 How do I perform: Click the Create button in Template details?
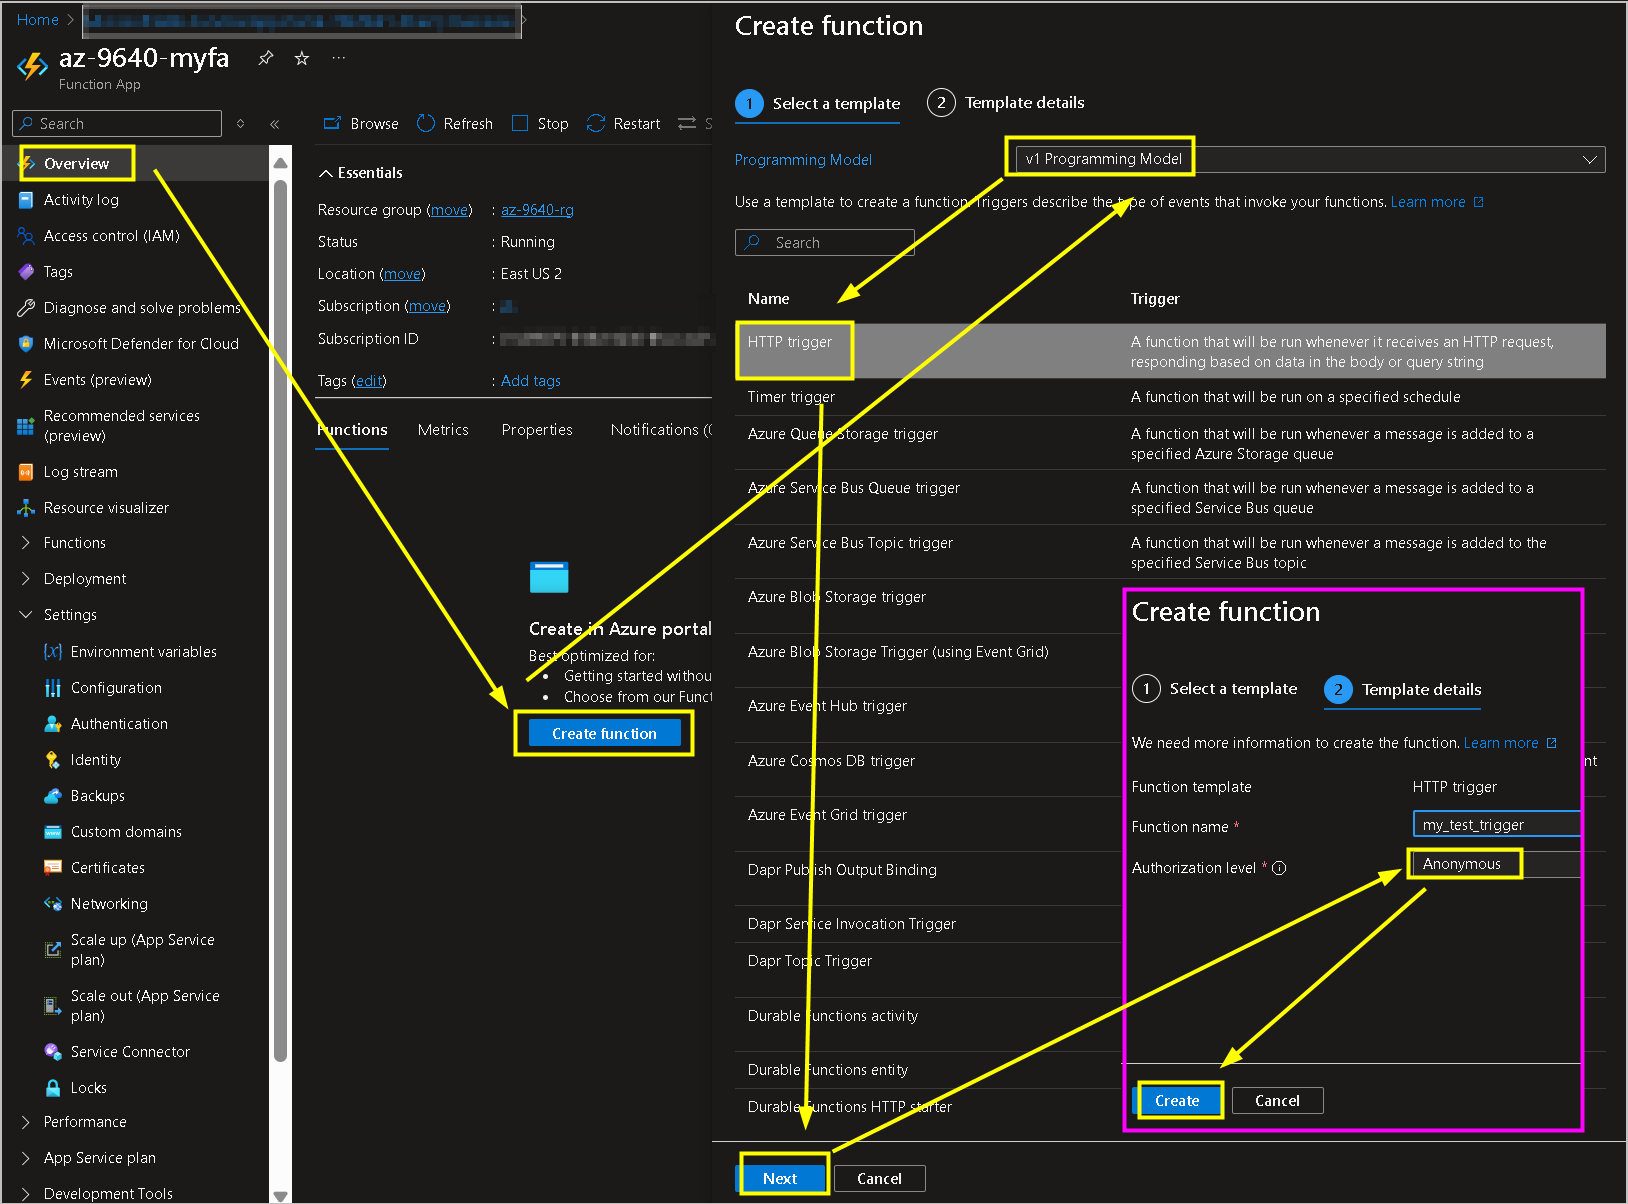tap(1177, 1100)
